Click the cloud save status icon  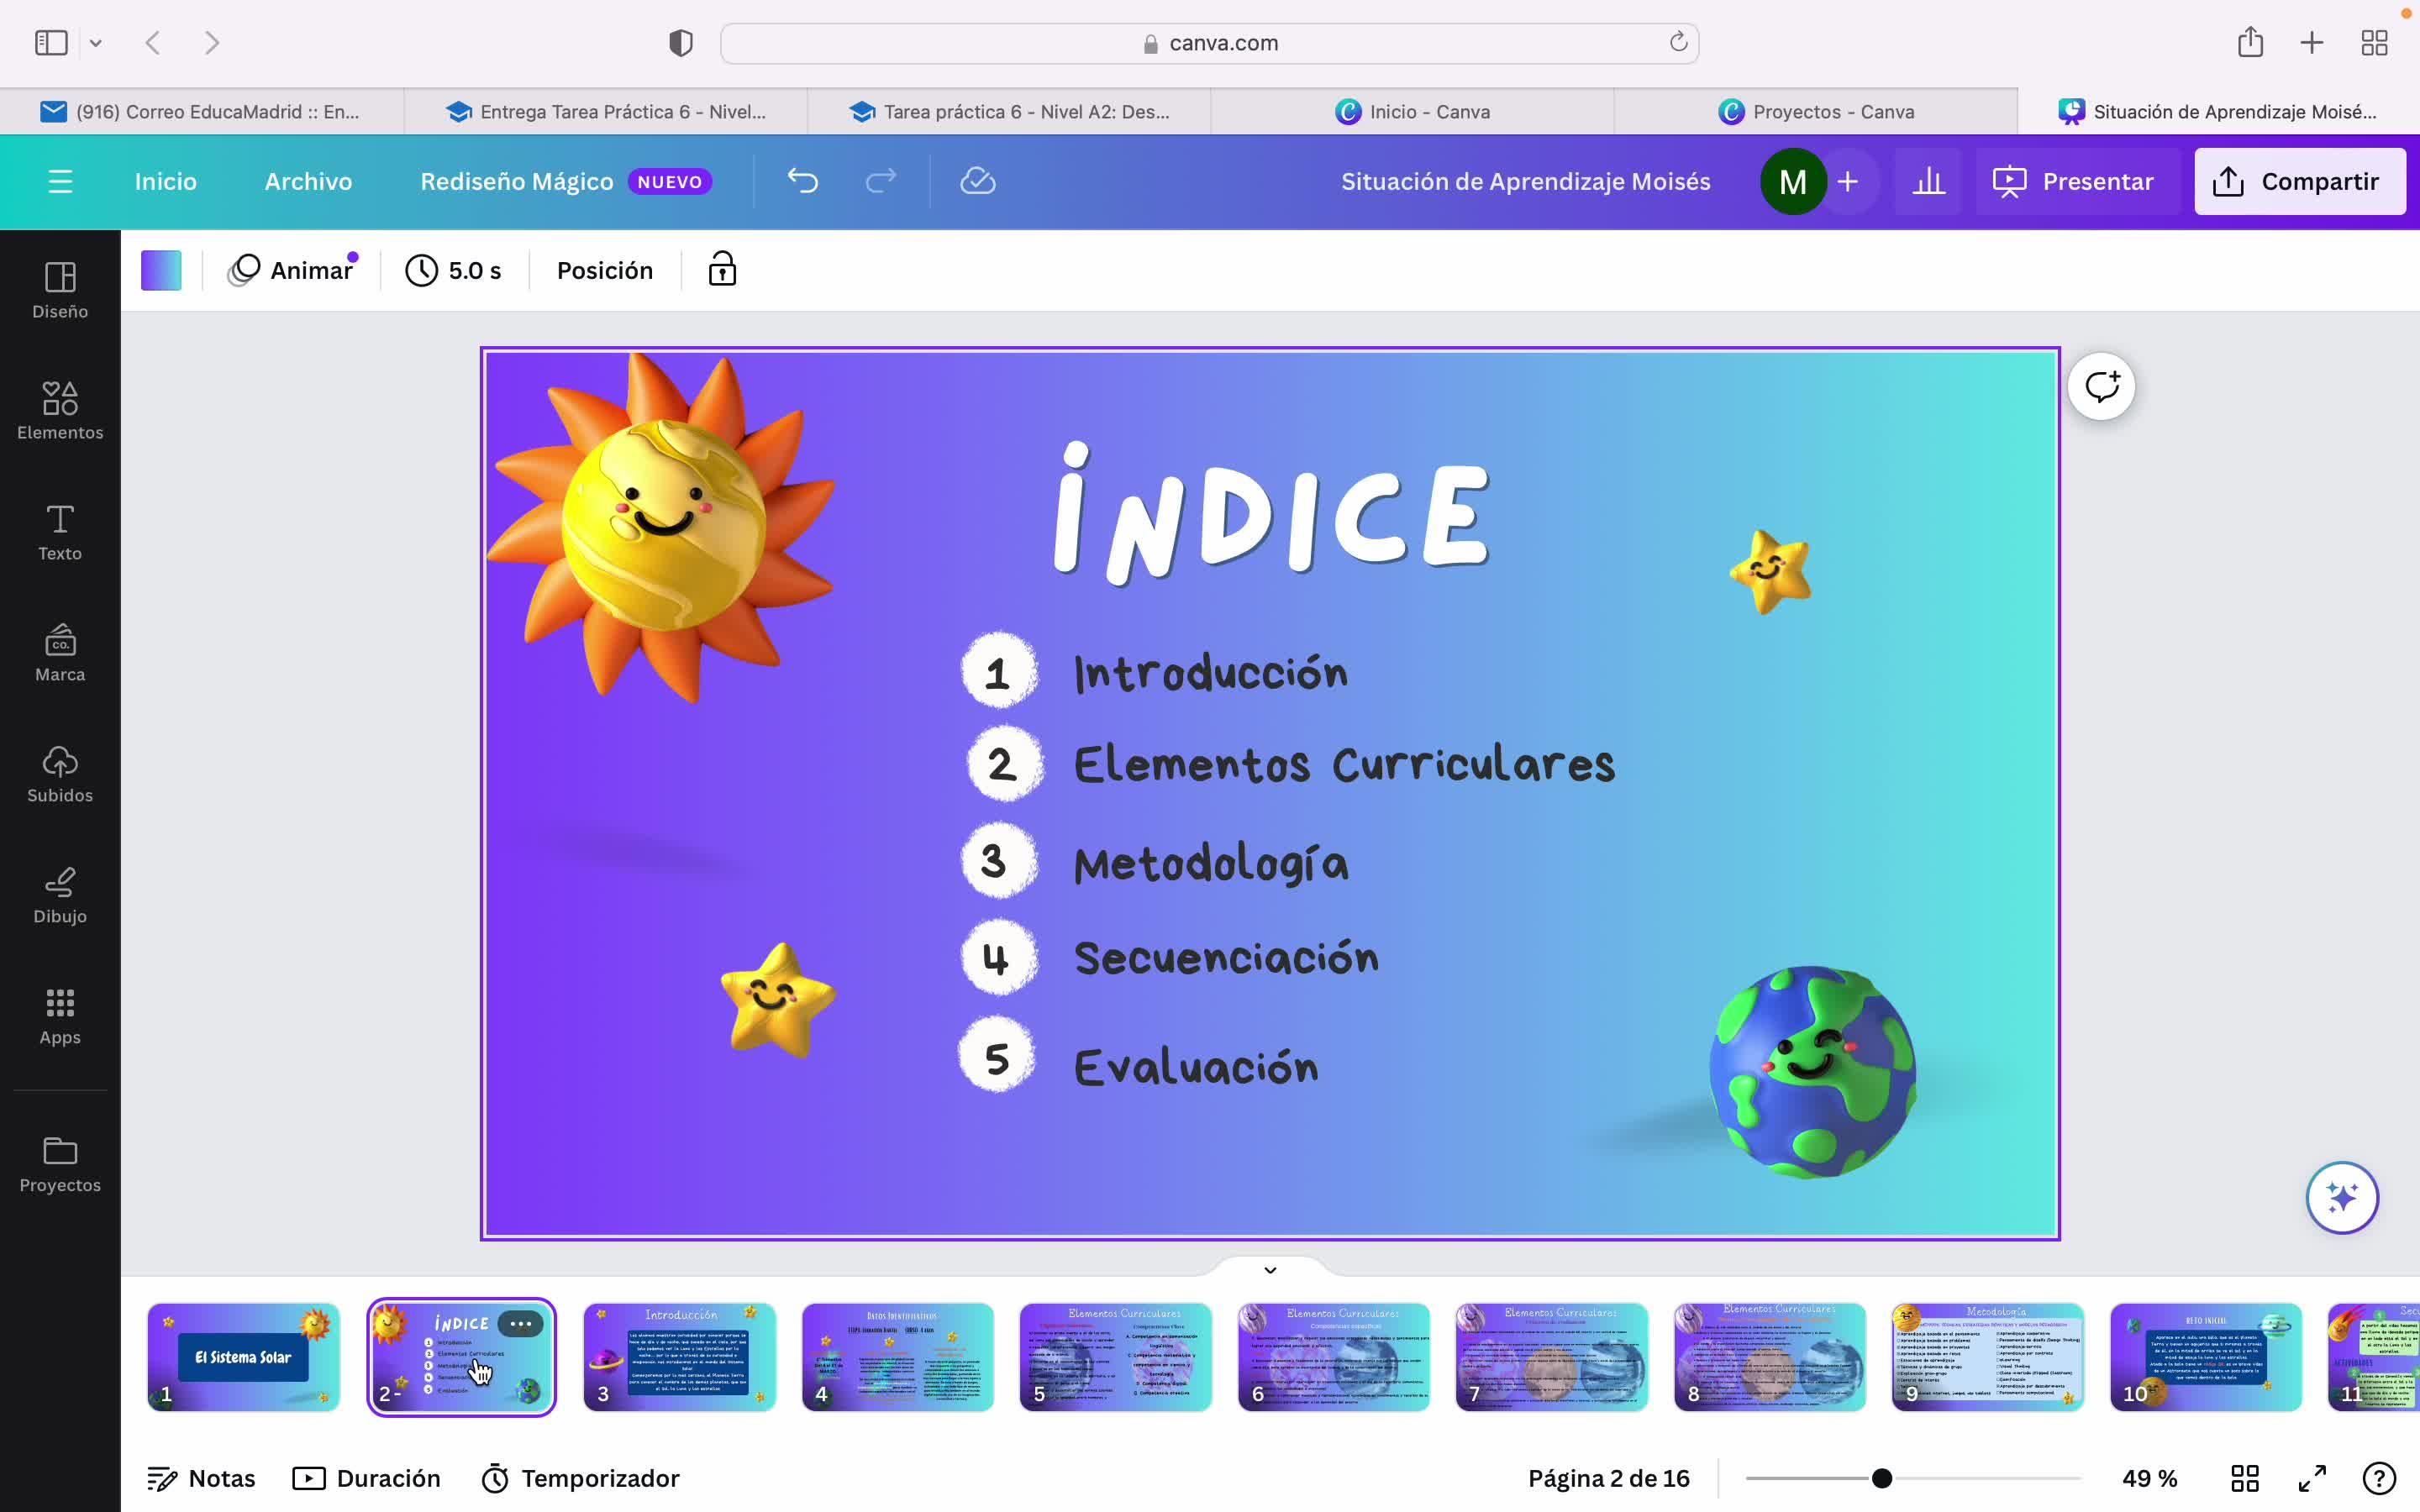(x=977, y=181)
